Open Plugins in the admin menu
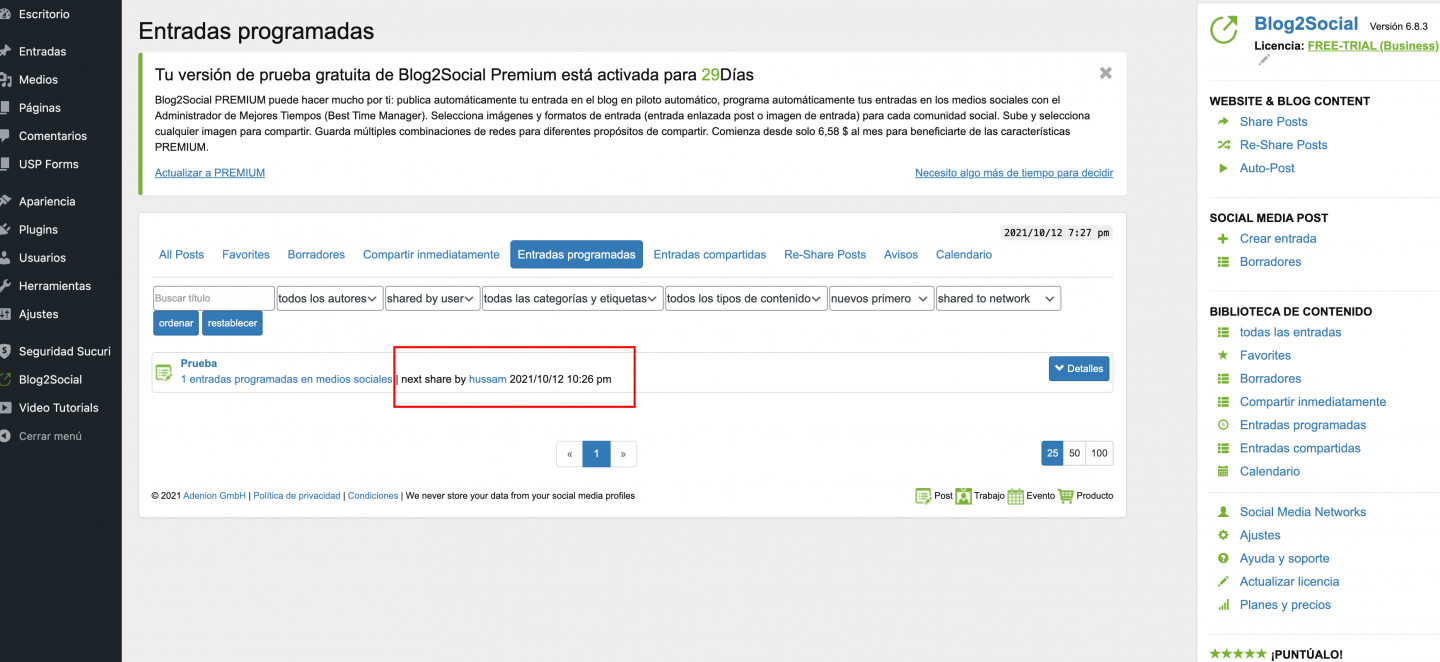The width and height of the screenshot is (1440, 662). (38, 229)
